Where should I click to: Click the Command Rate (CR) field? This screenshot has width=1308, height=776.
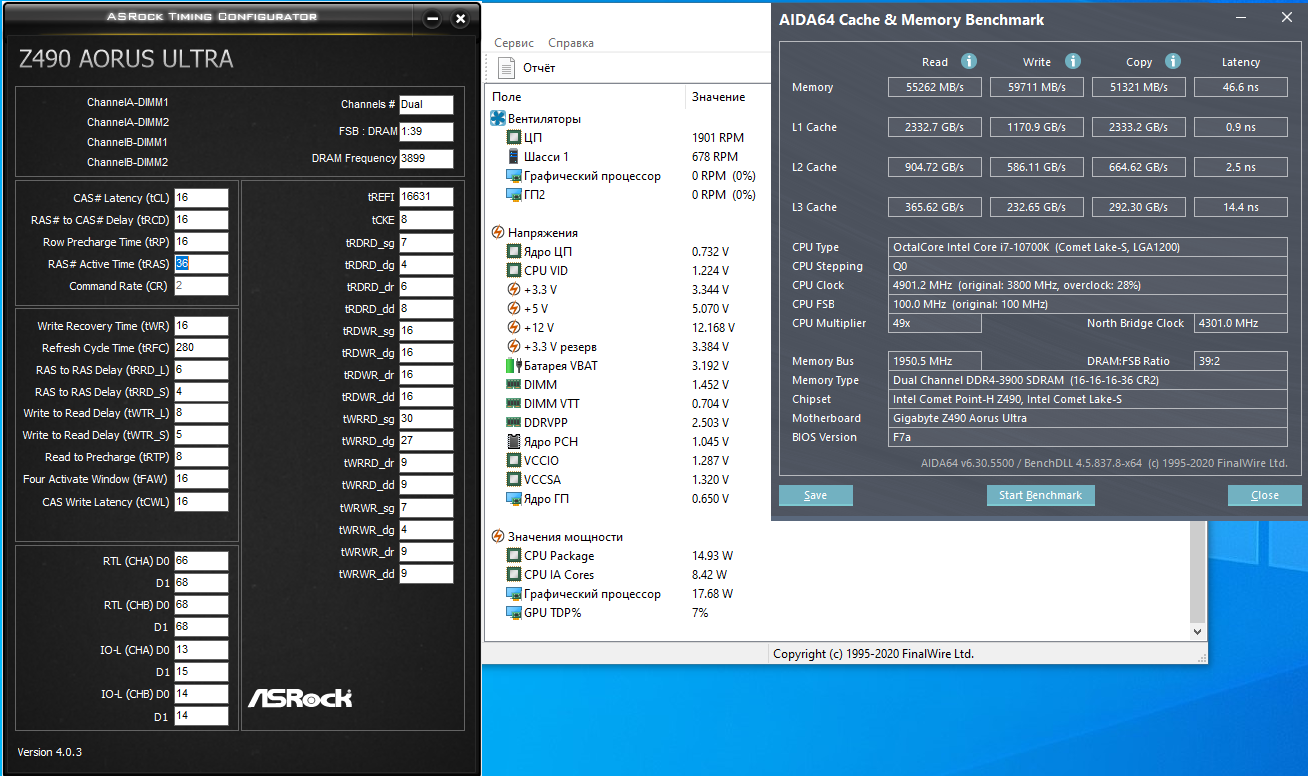201,286
